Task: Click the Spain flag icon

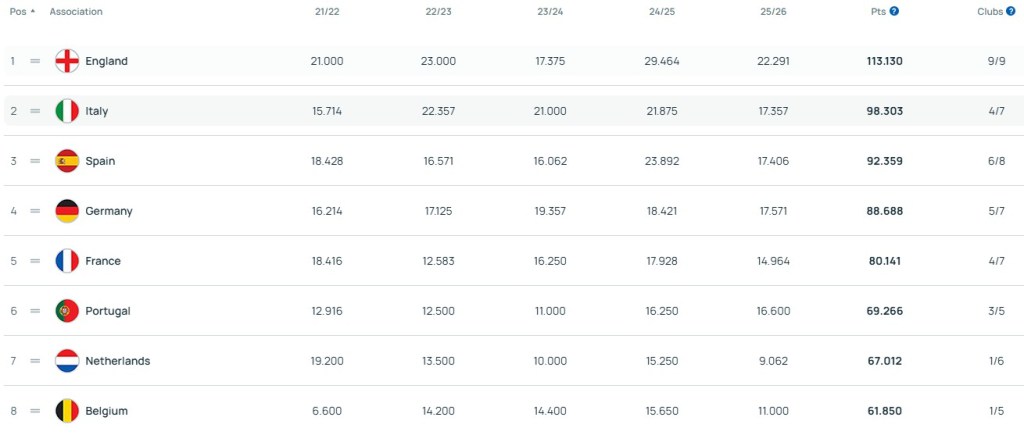Action: coord(67,161)
